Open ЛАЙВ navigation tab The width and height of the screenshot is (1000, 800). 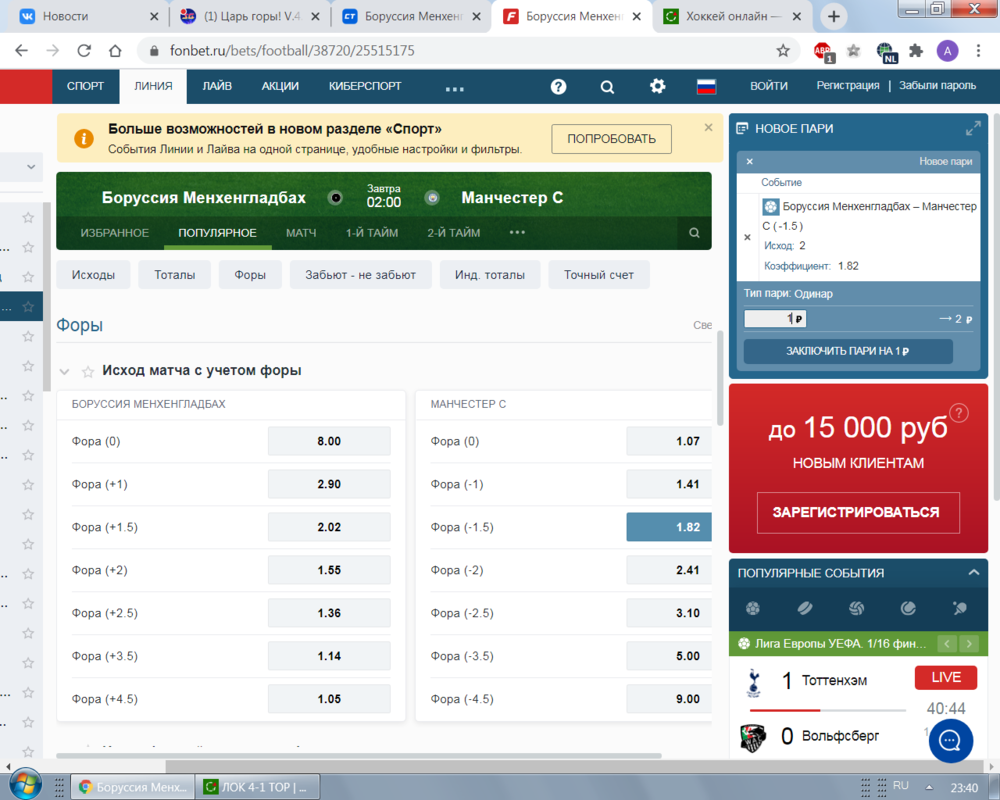[x=217, y=86]
